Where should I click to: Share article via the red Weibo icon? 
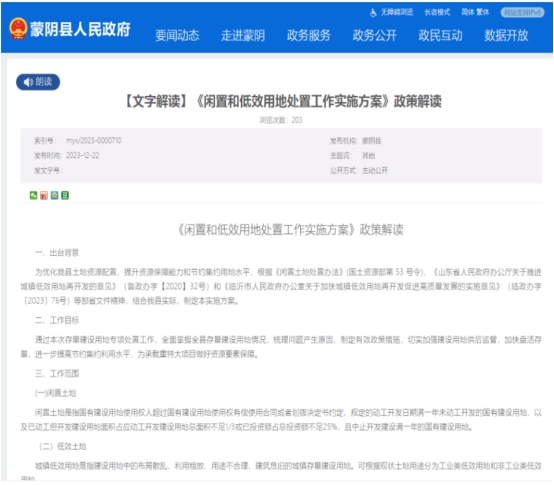click(44, 195)
